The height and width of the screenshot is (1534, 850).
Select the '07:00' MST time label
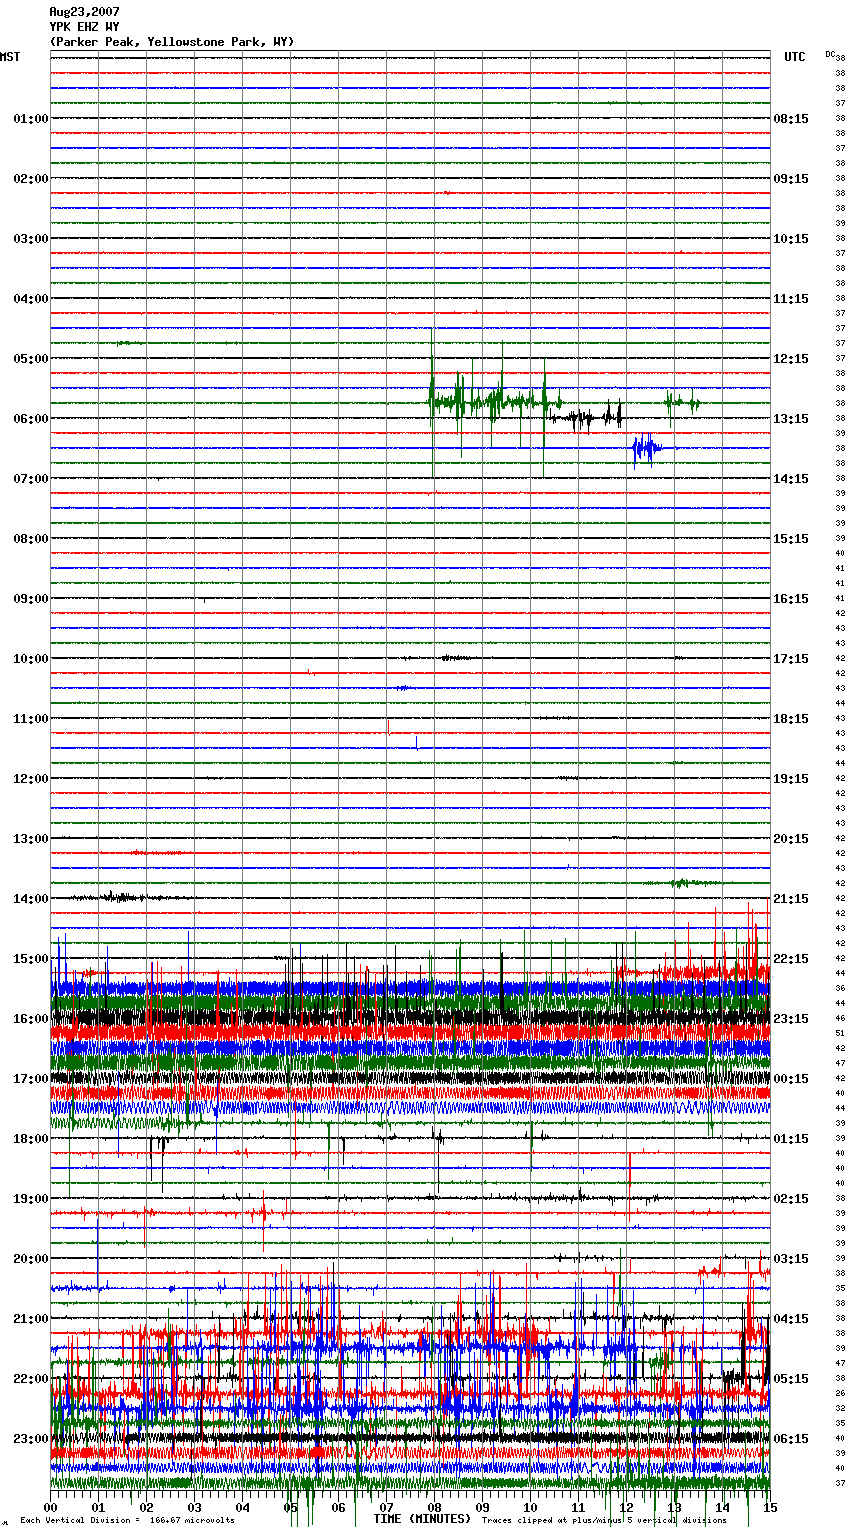point(31,479)
